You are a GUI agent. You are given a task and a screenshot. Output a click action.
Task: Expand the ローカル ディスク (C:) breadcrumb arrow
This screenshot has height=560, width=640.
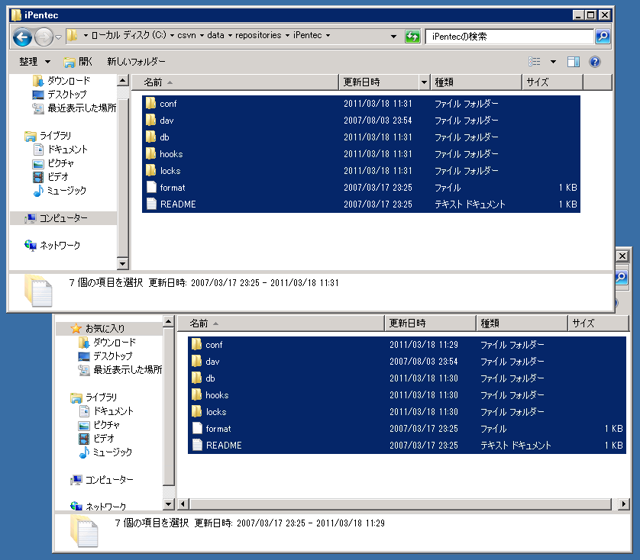(x=172, y=36)
